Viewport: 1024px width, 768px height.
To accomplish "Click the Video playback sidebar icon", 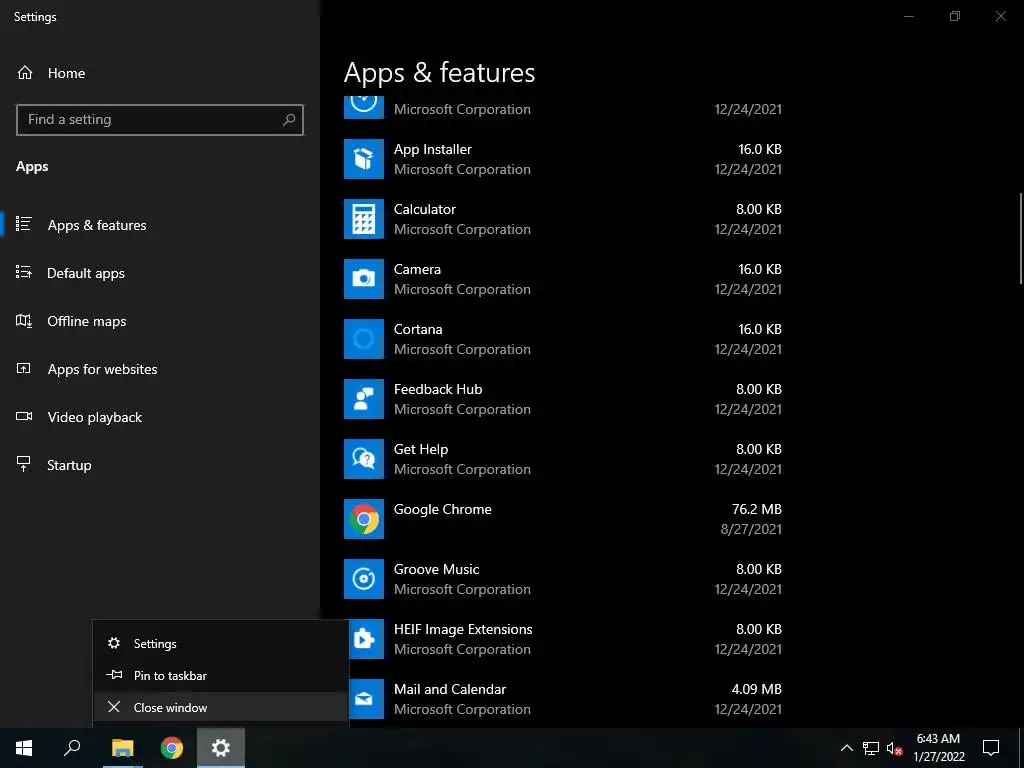I will [24, 417].
